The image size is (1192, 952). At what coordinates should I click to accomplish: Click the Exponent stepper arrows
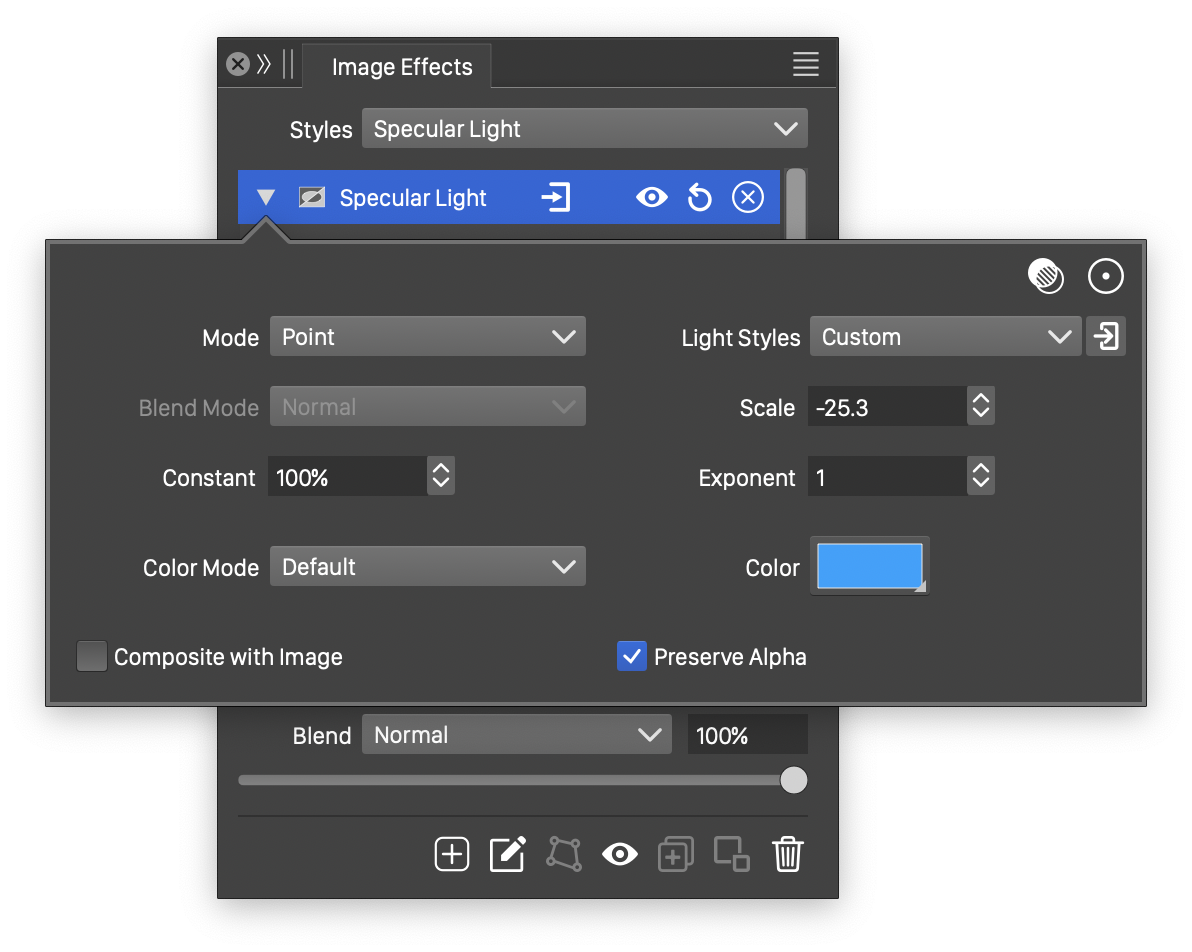981,477
